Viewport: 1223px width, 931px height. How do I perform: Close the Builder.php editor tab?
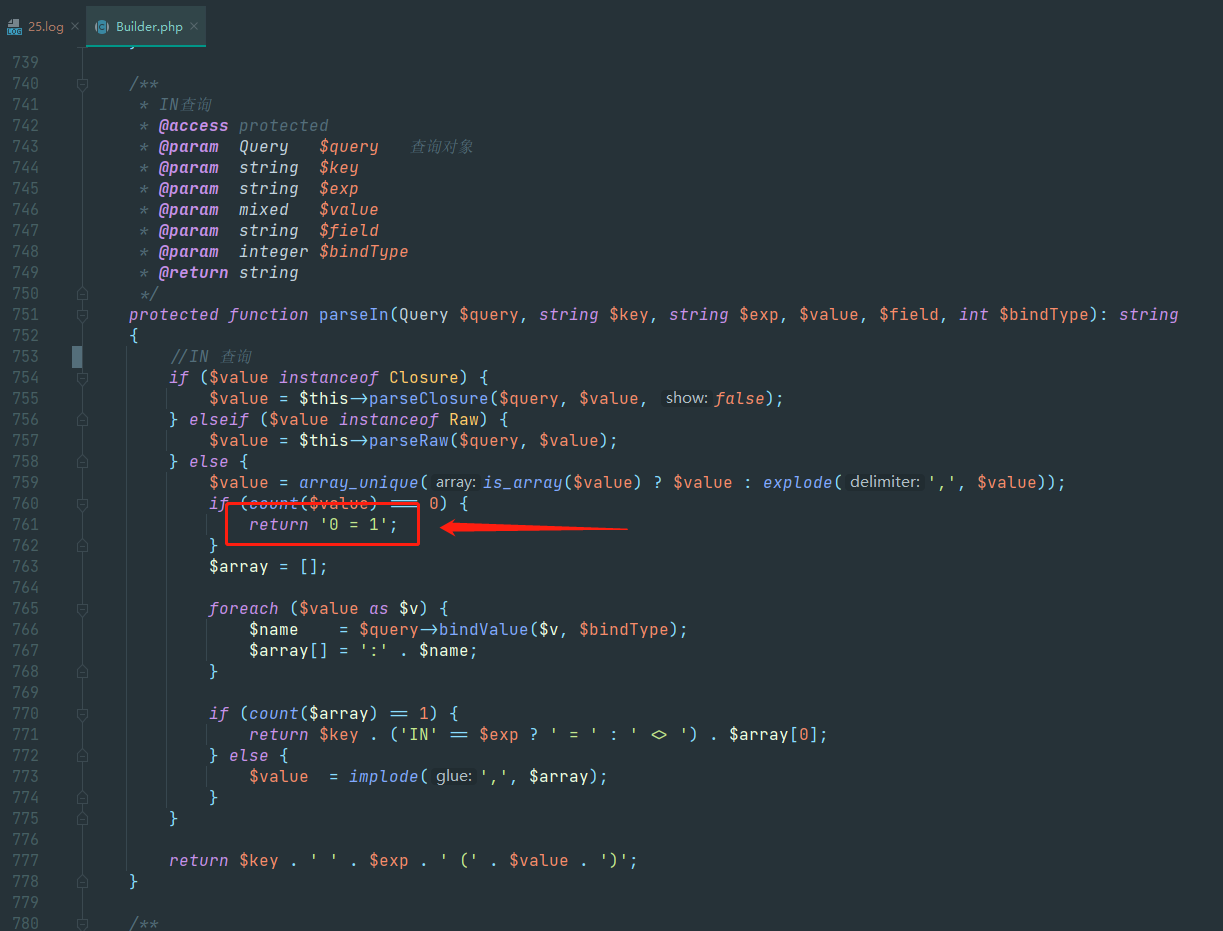point(193,27)
